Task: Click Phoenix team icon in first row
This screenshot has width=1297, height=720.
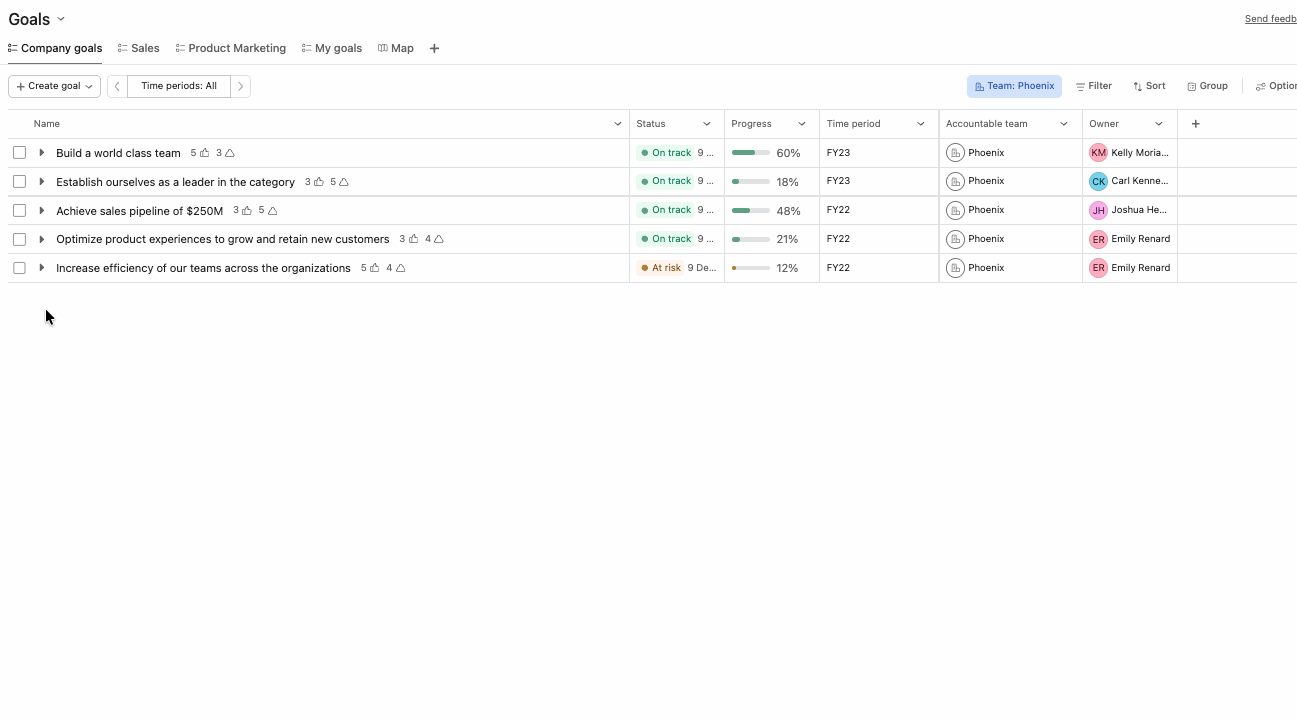Action: pyautogui.click(x=955, y=153)
